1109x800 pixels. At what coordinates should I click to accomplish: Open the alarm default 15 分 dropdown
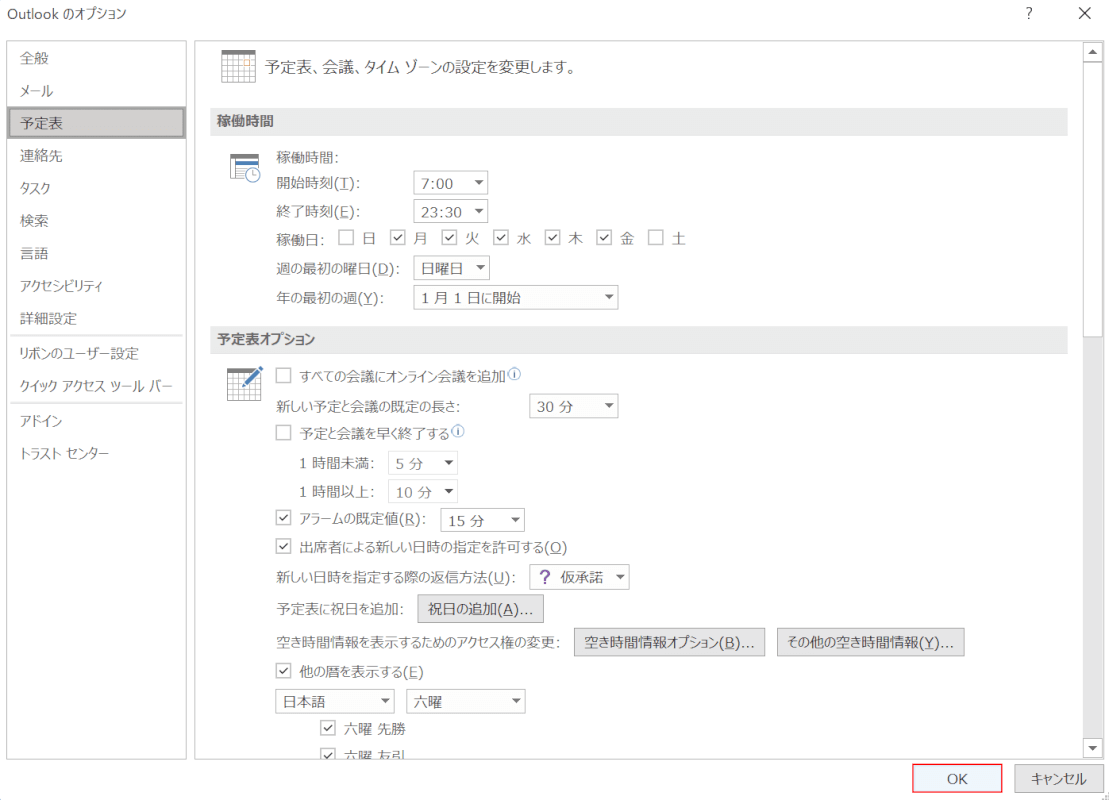pos(482,521)
